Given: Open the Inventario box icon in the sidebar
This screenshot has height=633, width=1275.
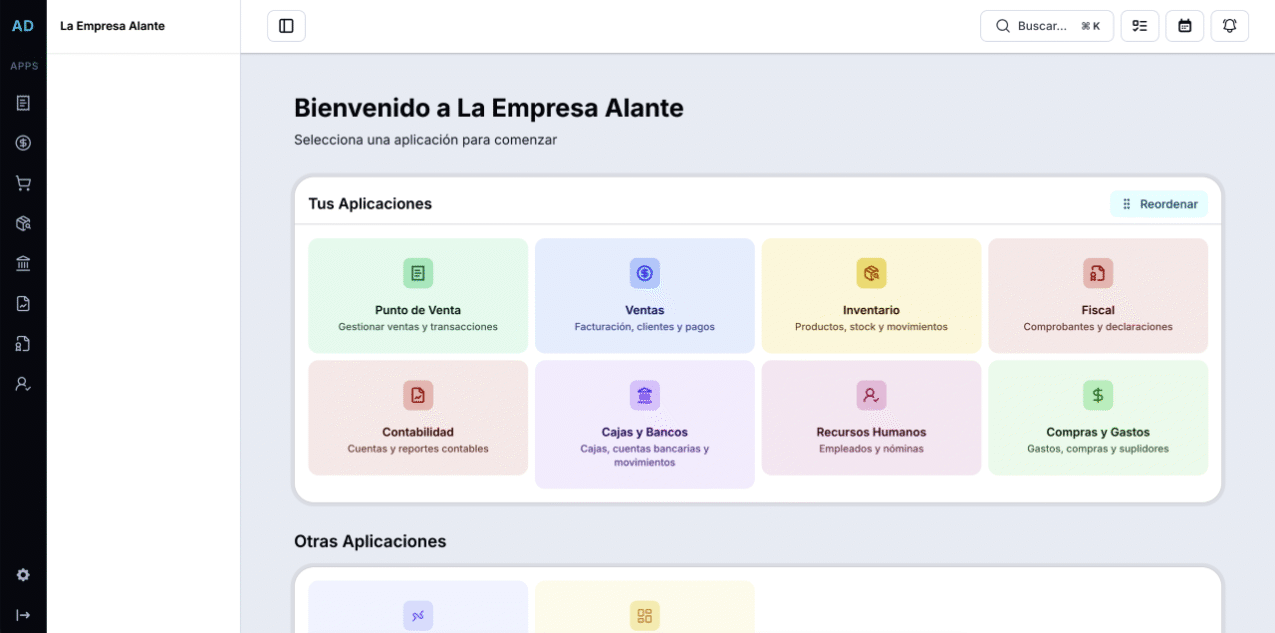Looking at the screenshot, I should pos(22,222).
